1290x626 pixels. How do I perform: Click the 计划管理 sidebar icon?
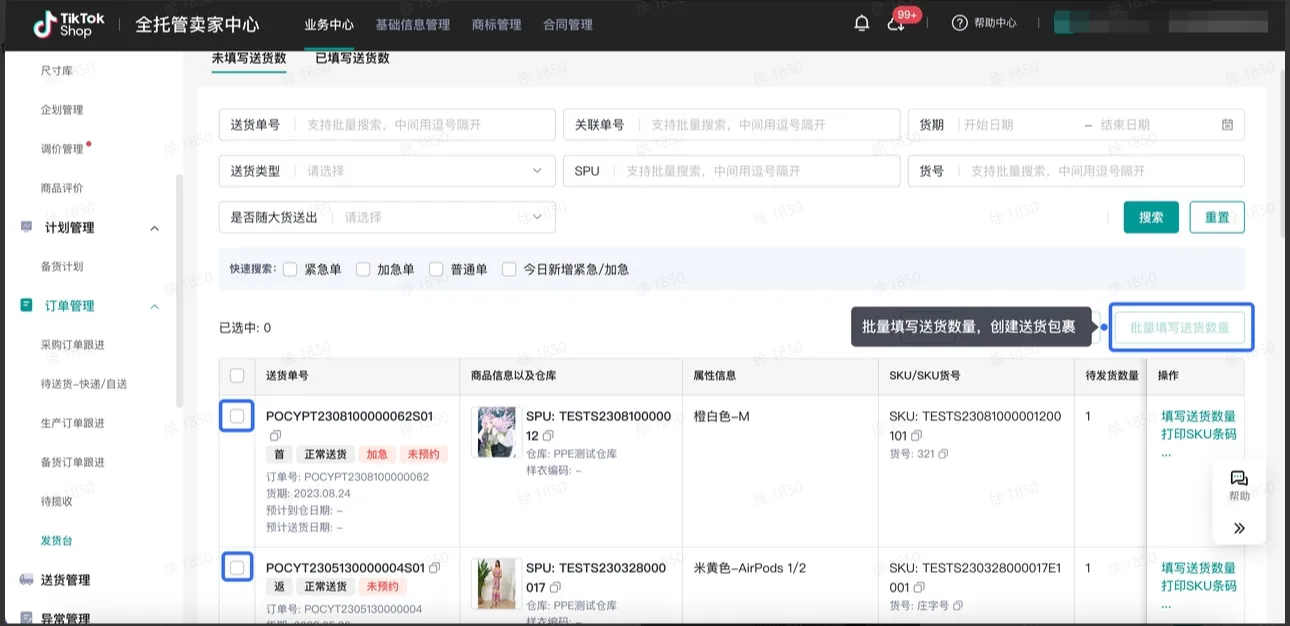27,227
